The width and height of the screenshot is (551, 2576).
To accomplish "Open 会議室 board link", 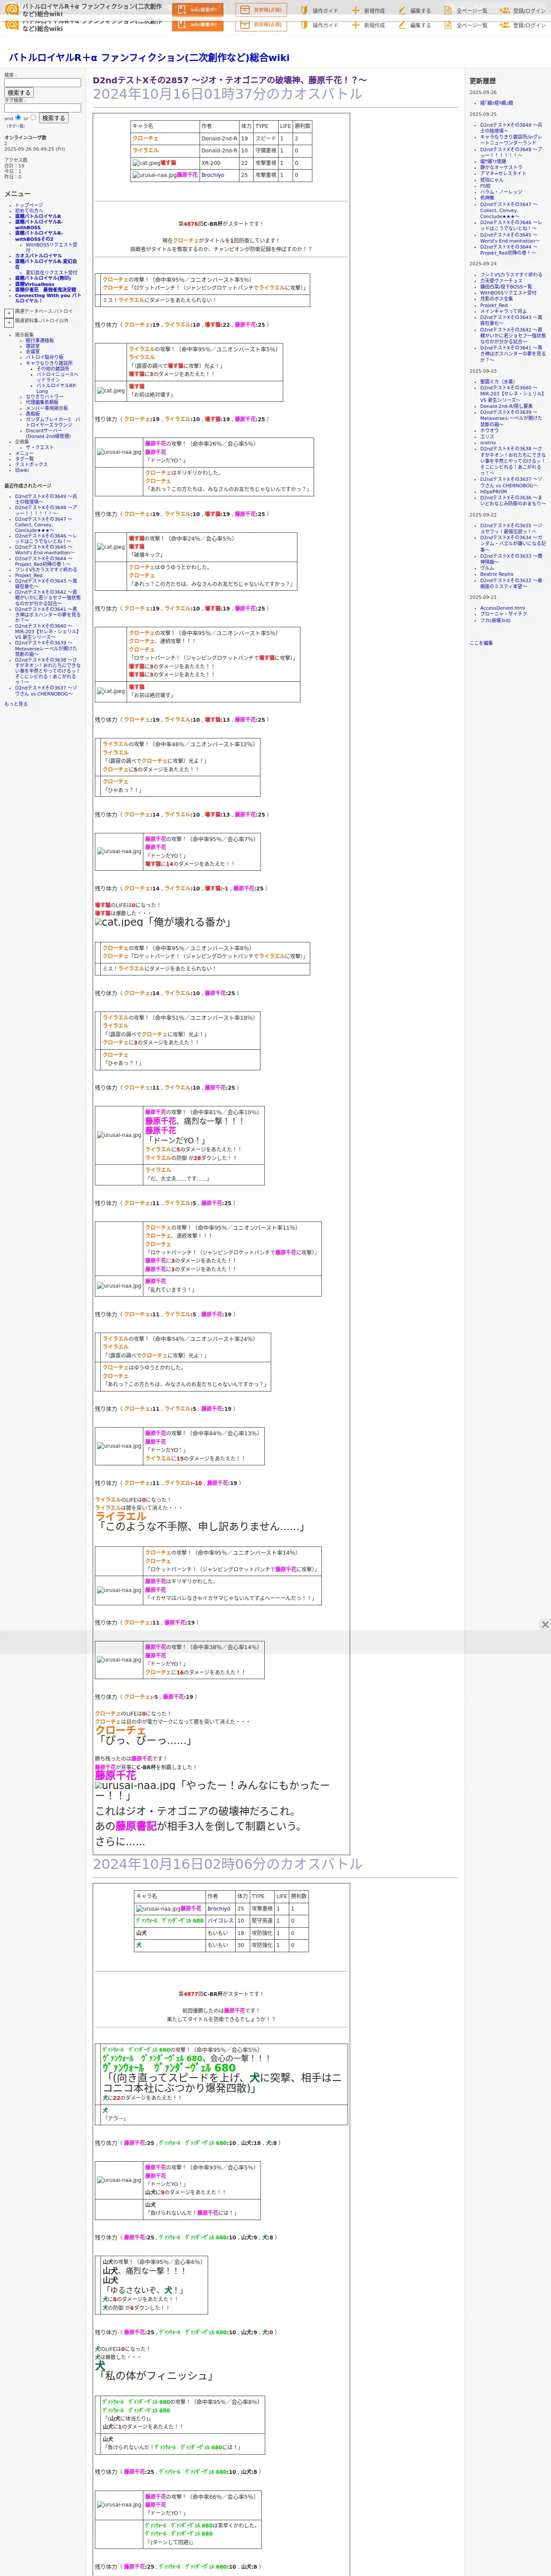I will [33, 352].
